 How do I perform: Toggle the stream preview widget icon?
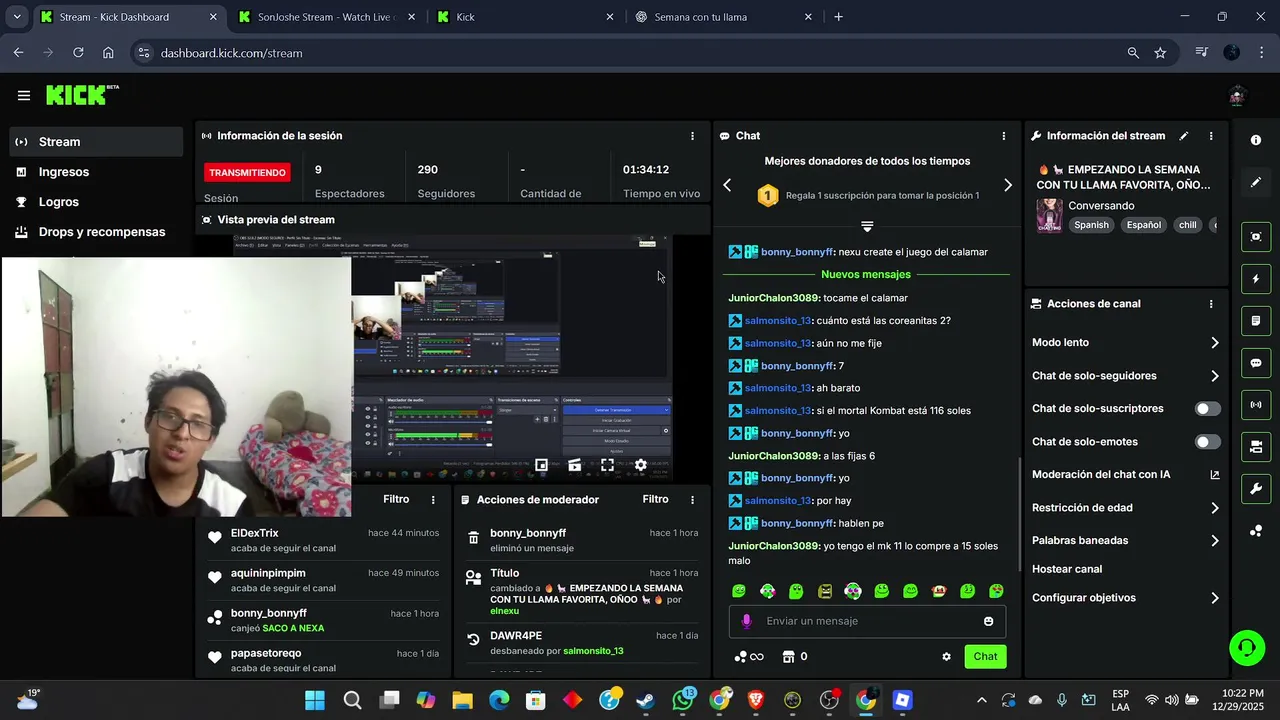(x=1256, y=236)
